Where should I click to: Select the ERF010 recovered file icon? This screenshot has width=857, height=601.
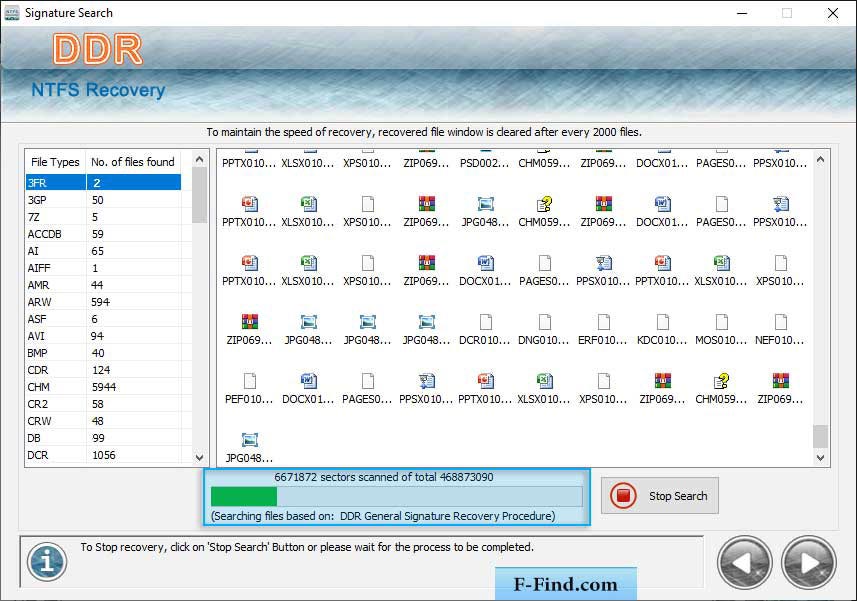[603, 322]
